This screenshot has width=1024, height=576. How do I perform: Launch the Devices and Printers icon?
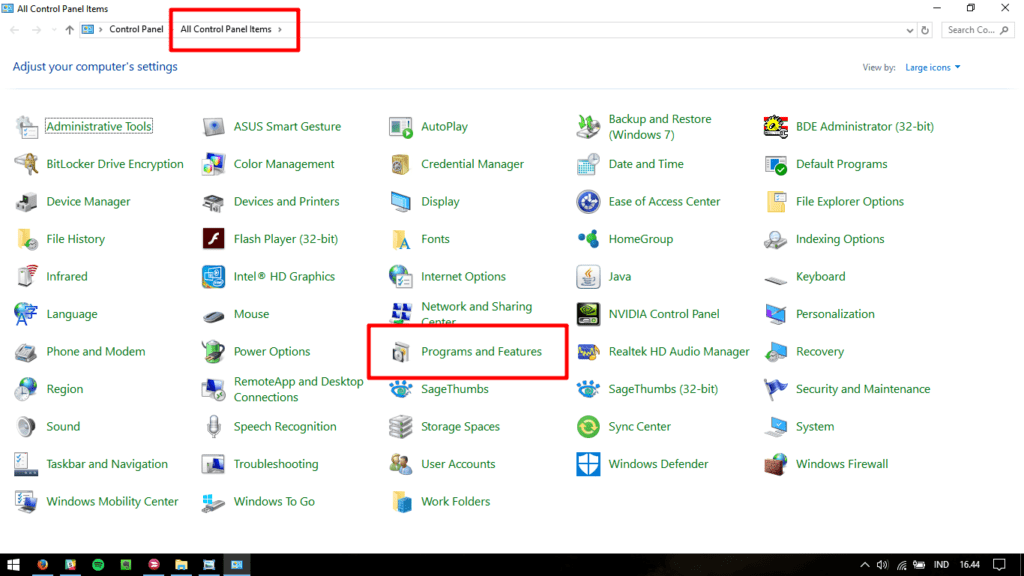pyautogui.click(x=214, y=202)
